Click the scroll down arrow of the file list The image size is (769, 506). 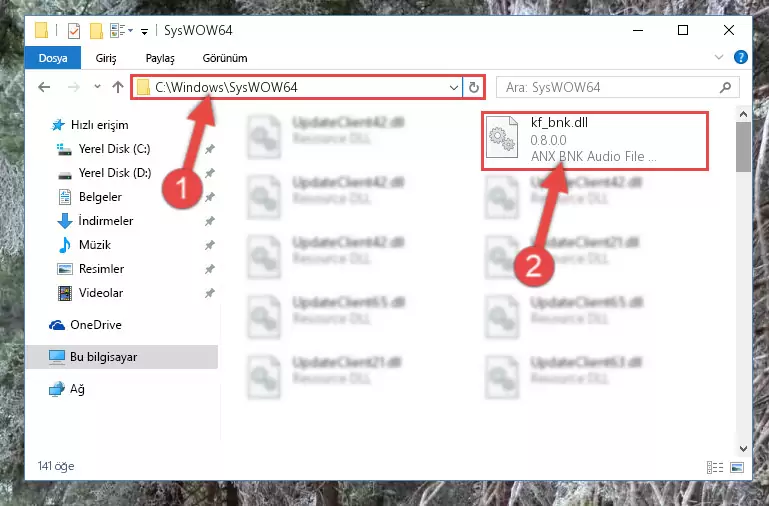743,448
